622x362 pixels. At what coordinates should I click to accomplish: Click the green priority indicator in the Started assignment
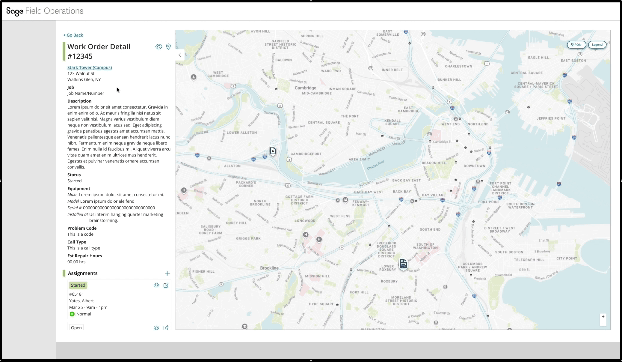point(72,314)
